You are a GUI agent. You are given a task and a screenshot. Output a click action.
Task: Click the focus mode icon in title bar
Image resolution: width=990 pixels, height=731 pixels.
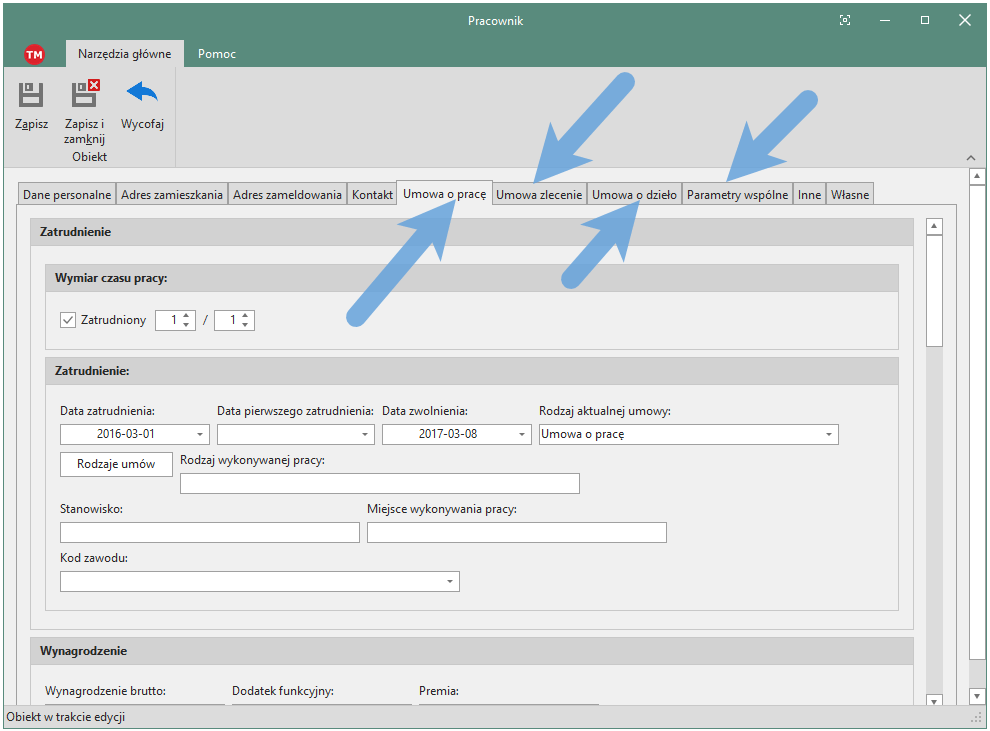845,20
